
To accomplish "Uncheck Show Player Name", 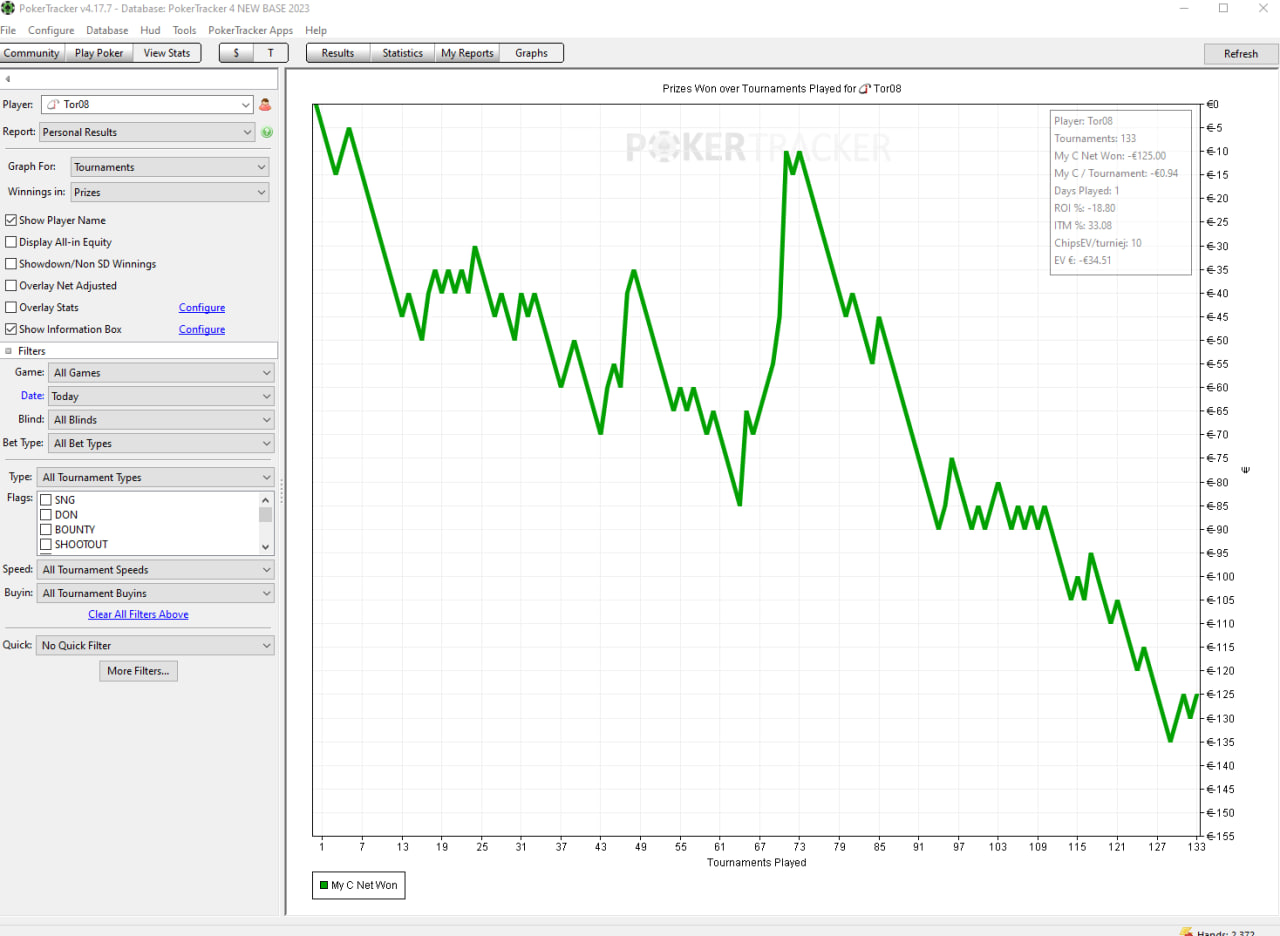I will 11,220.
